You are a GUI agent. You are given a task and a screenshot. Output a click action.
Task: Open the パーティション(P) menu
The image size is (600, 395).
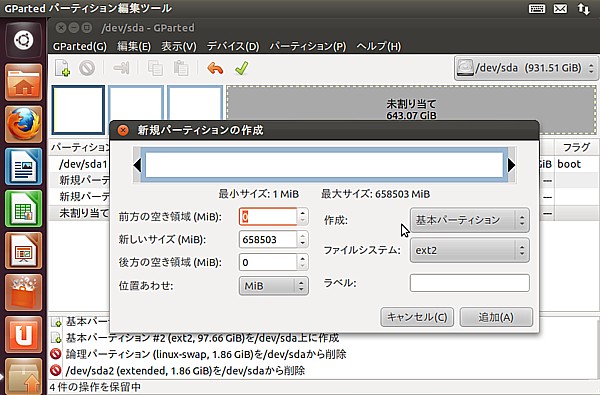[x=308, y=46]
